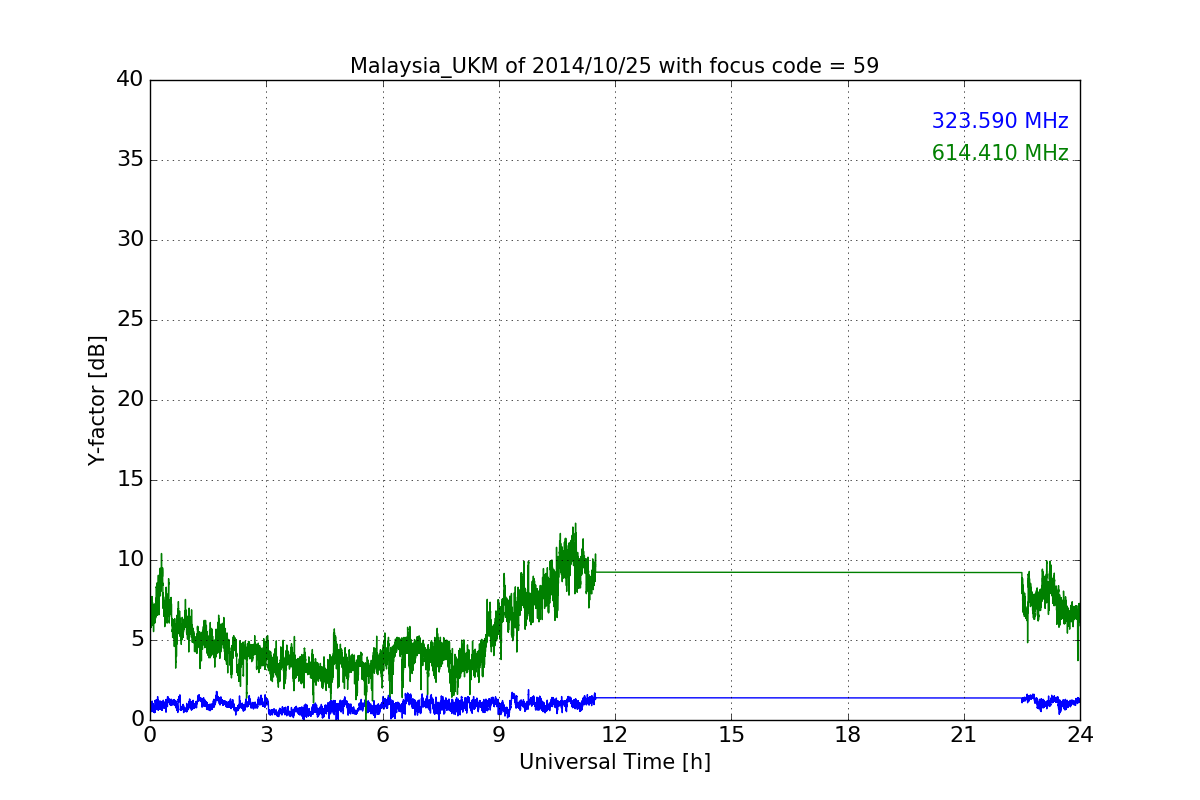Click the y-axis tick label '35'
Viewport: 1200px width, 800px height.
pyautogui.click(x=129, y=160)
